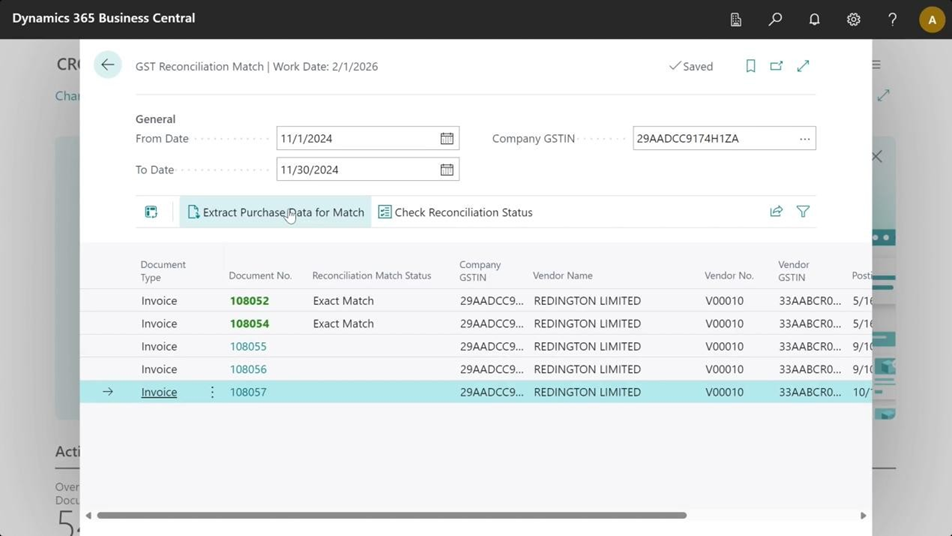Viewport: 952px width, 536px height.
Task: Open page in new window icon
Action: click(776, 66)
